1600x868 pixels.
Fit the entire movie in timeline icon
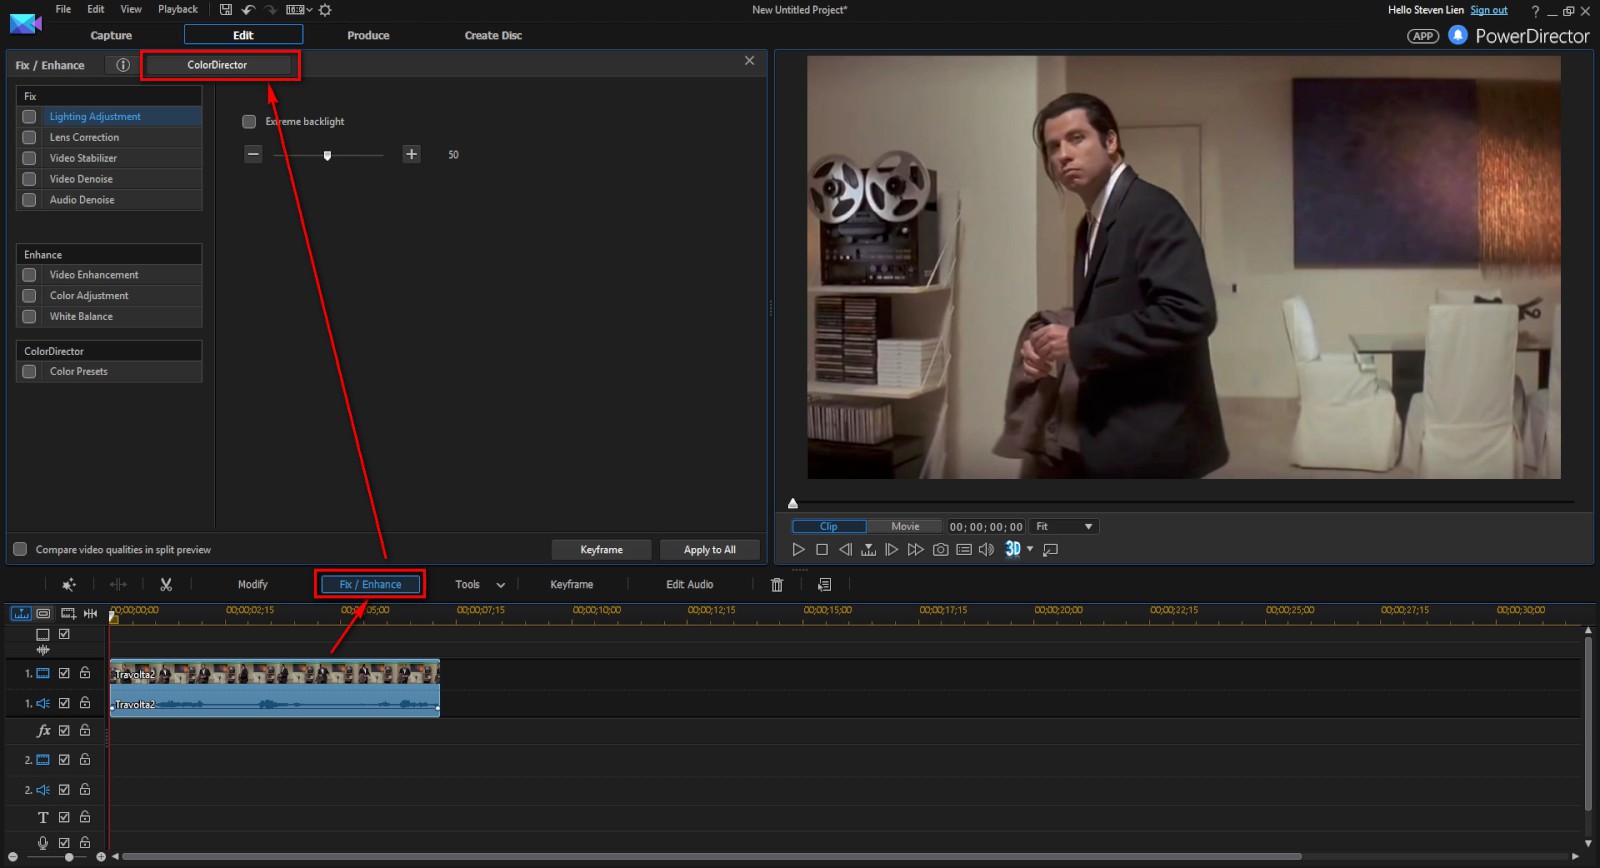pyautogui.click(x=91, y=613)
